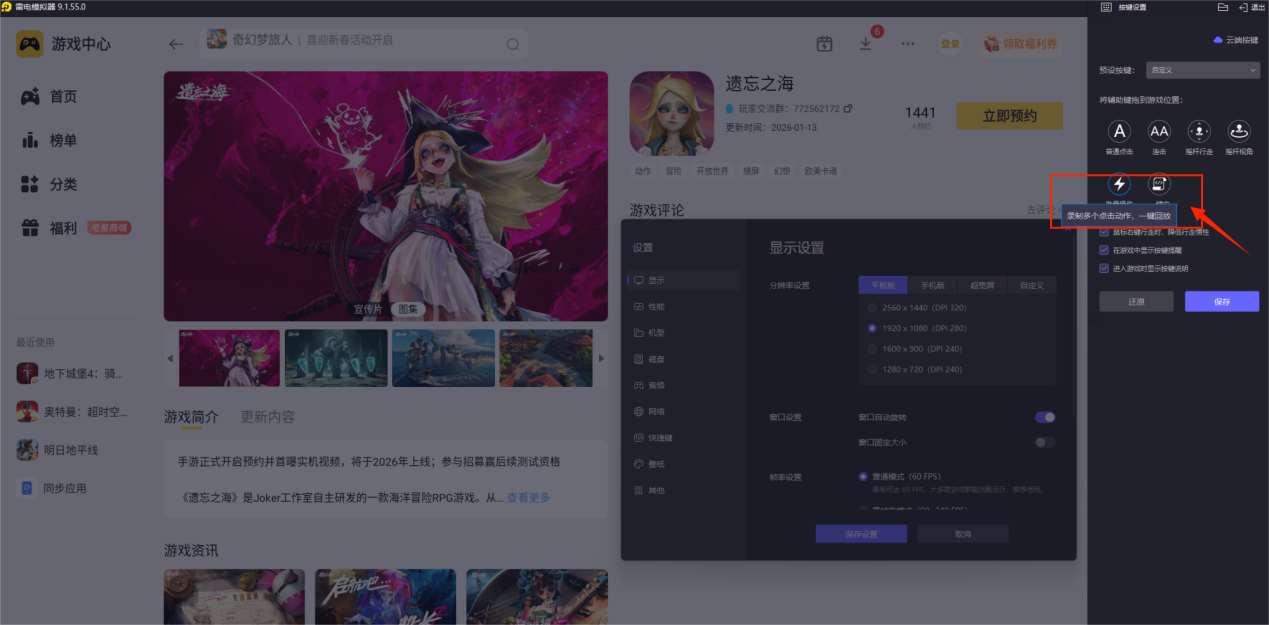The height and width of the screenshot is (625, 1269).
Task: Toggle 在游戏中显示按键提醒 checkbox
Action: [1104, 250]
